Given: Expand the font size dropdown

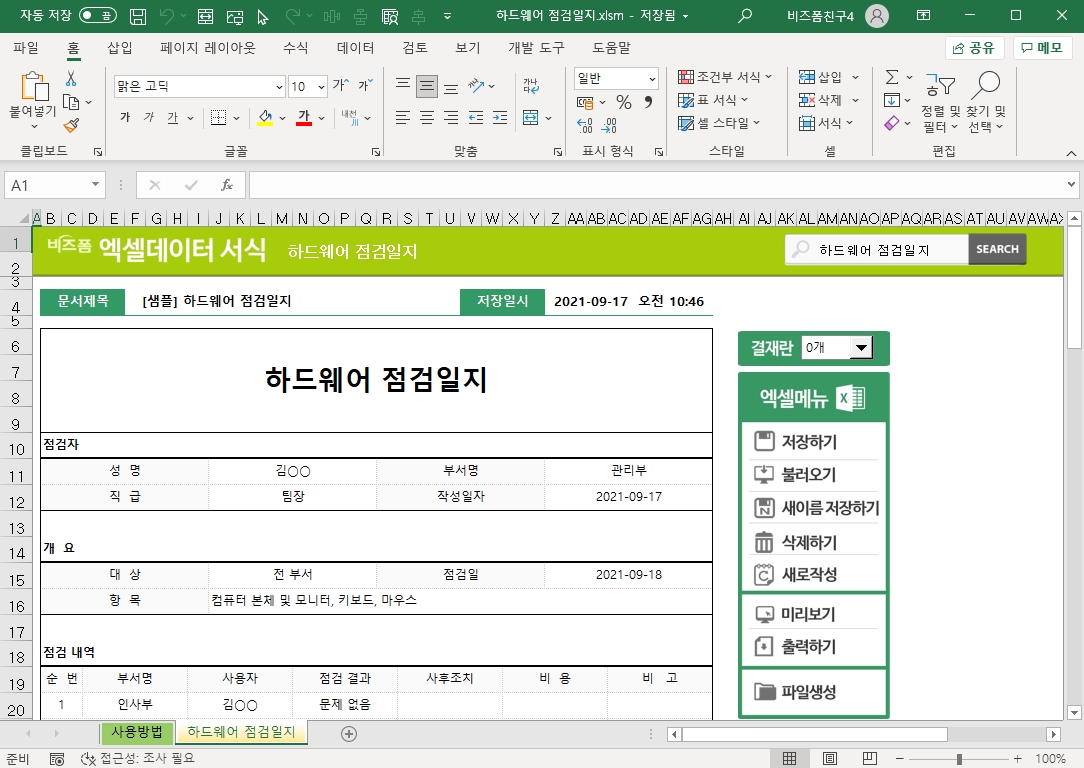Looking at the screenshot, I should [320, 87].
